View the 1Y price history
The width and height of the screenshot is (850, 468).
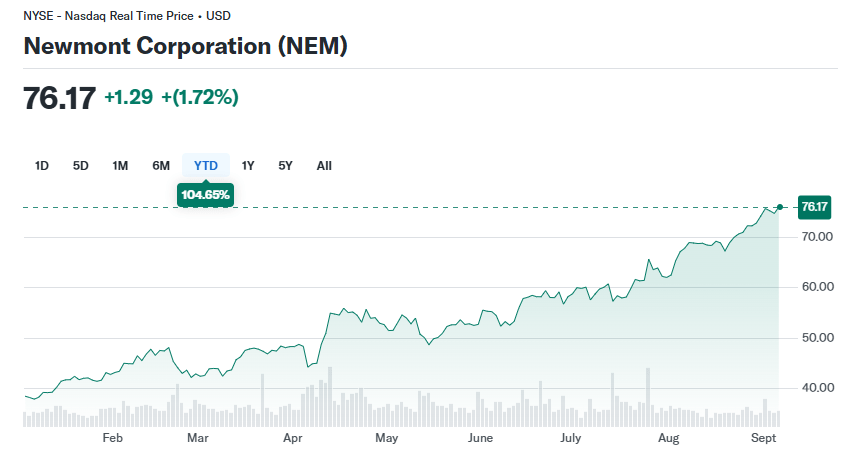click(x=248, y=166)
